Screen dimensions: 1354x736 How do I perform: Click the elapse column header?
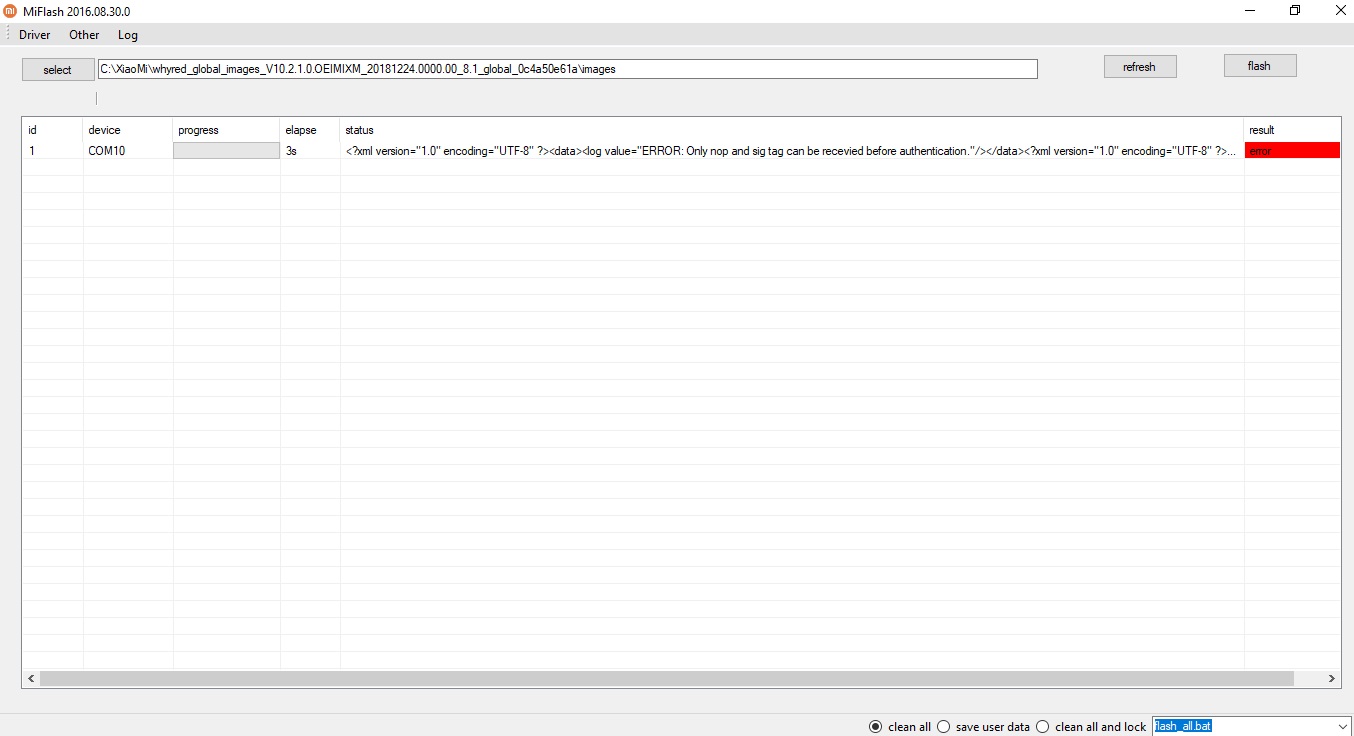click(x=310, y=130)
